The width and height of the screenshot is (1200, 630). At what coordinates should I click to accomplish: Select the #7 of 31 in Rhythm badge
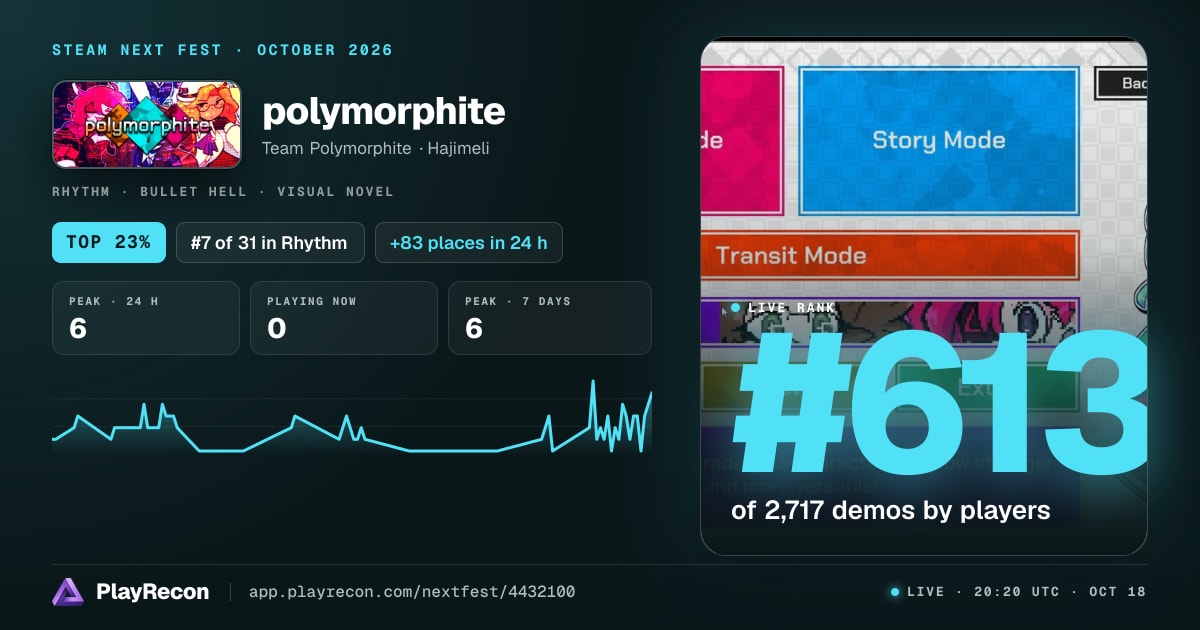(x=270, y=242)
